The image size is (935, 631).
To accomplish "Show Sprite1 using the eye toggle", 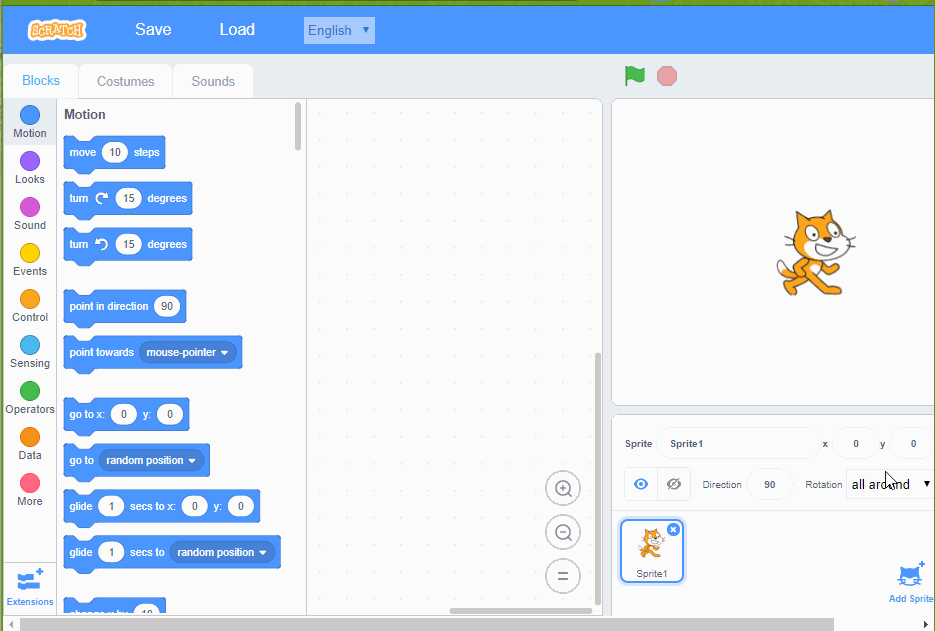I will coord(640,483).
